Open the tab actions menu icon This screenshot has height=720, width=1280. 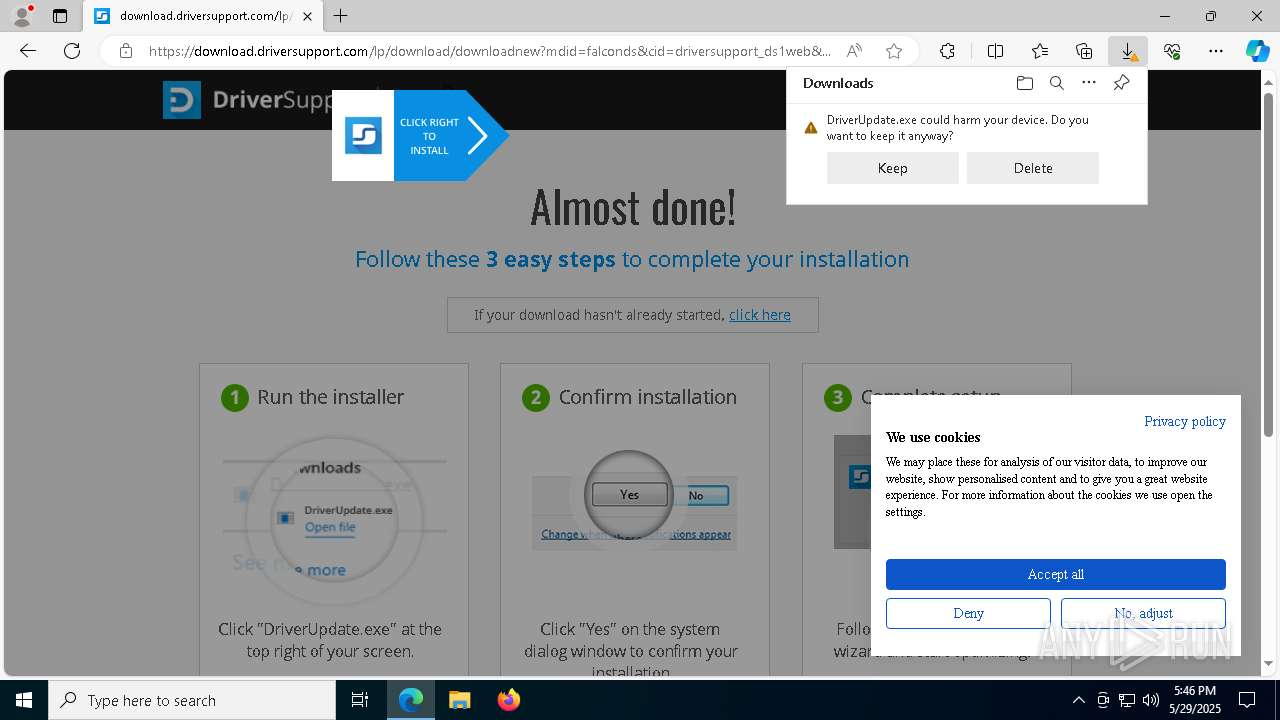(60, 16)
